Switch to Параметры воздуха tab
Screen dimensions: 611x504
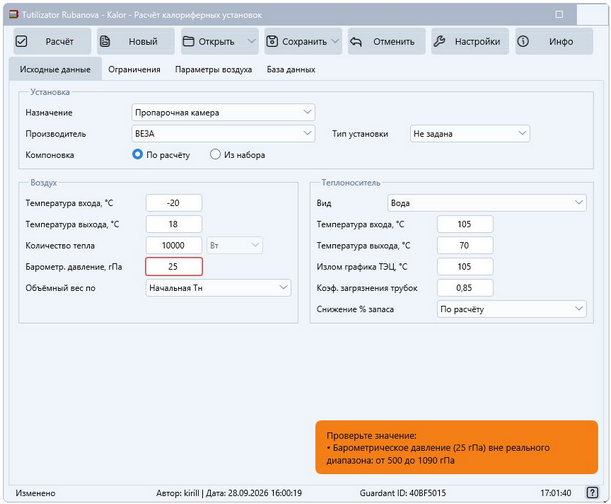pyautogui.click(x=213, y=69)
